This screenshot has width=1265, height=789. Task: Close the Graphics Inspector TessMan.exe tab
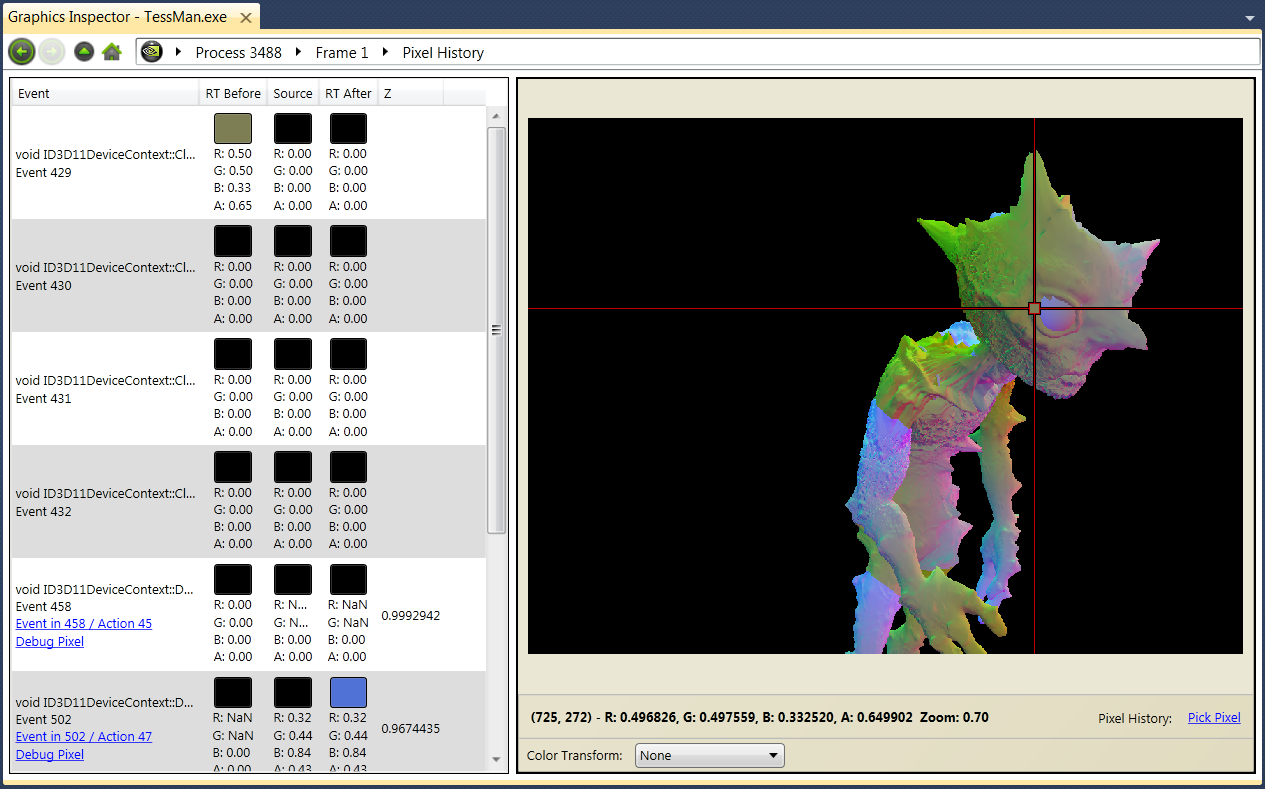pyautogui.click(x=247, y=18)
